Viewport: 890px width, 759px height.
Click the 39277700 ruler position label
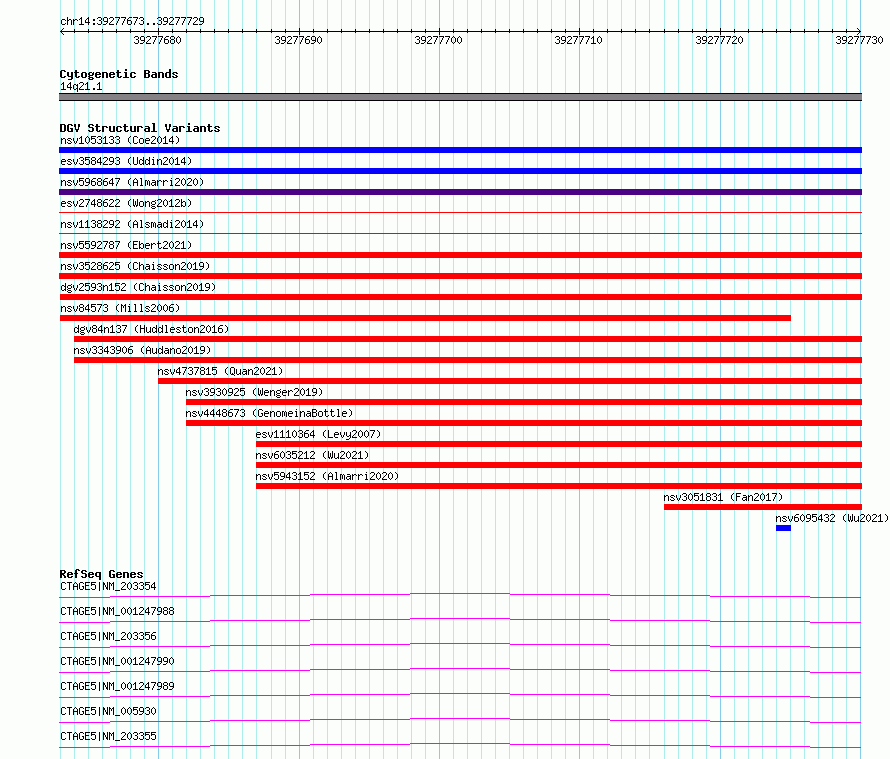[438, 40]
